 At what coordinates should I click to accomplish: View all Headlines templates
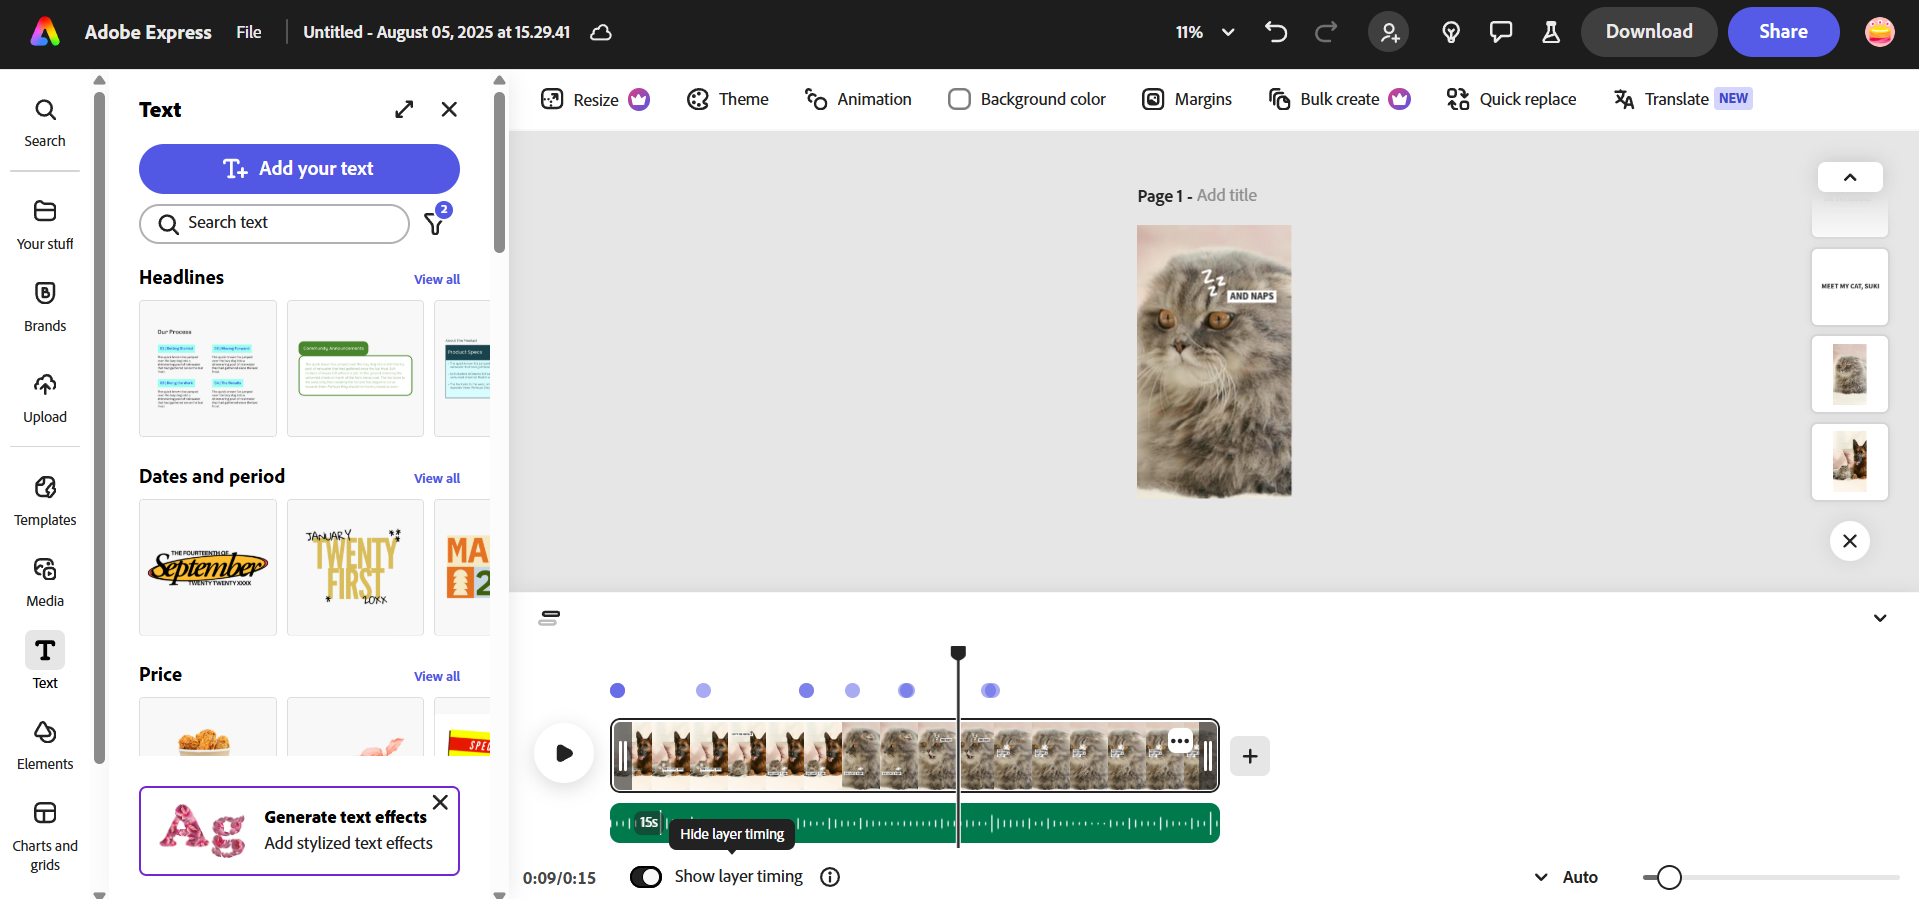pos(437,279)
